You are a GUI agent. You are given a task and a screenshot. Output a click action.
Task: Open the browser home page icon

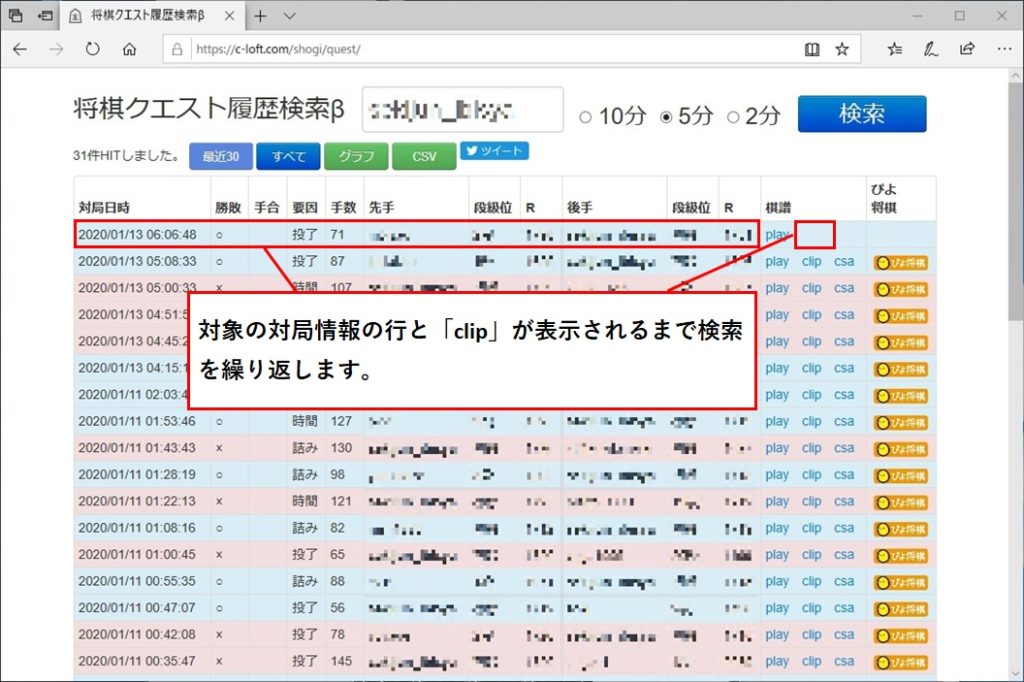click(x=129, y=49)
